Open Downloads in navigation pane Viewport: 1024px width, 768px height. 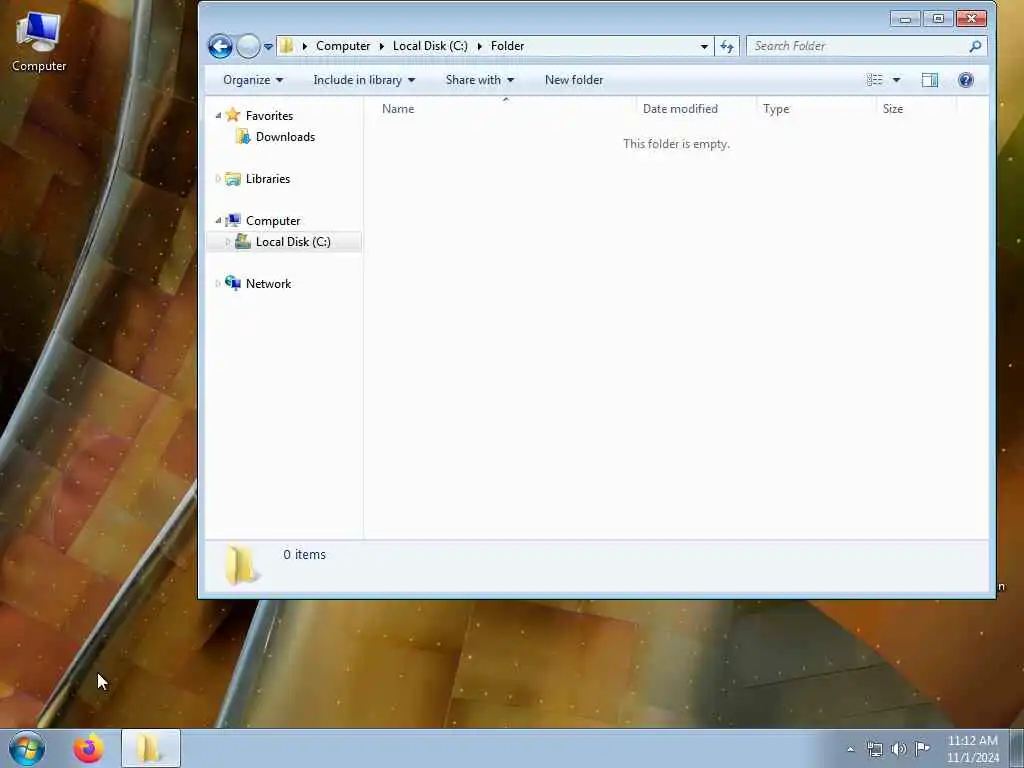(x=285, y=136)
